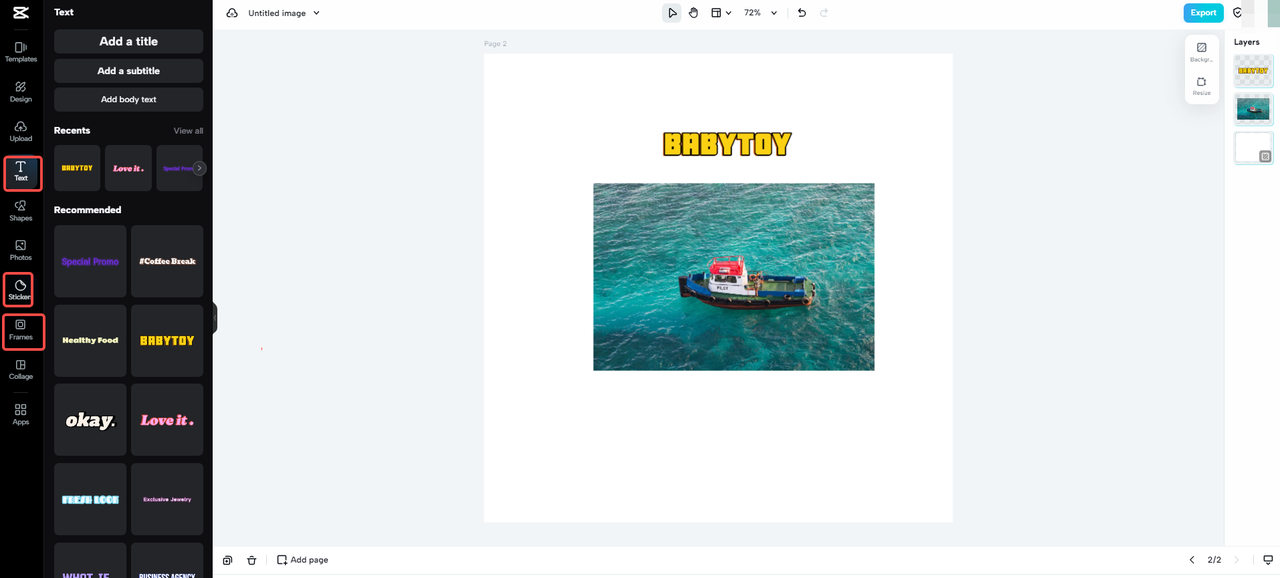Open the Upload panel
Viewport: 1280px width, 578px height.
[21, 132]
